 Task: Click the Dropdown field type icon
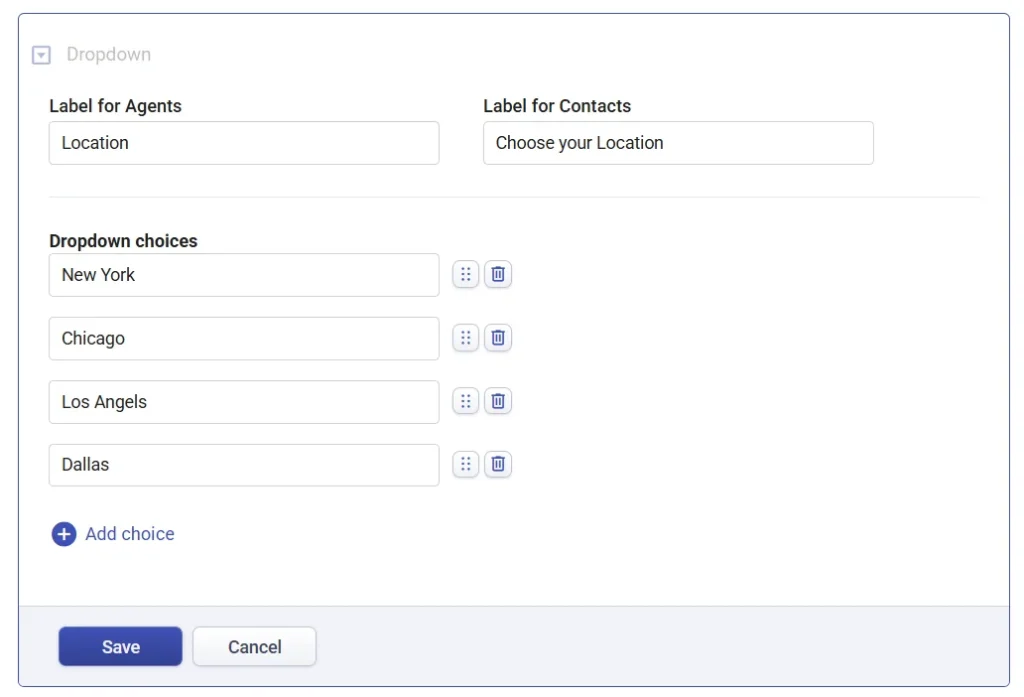click(41, 55)
